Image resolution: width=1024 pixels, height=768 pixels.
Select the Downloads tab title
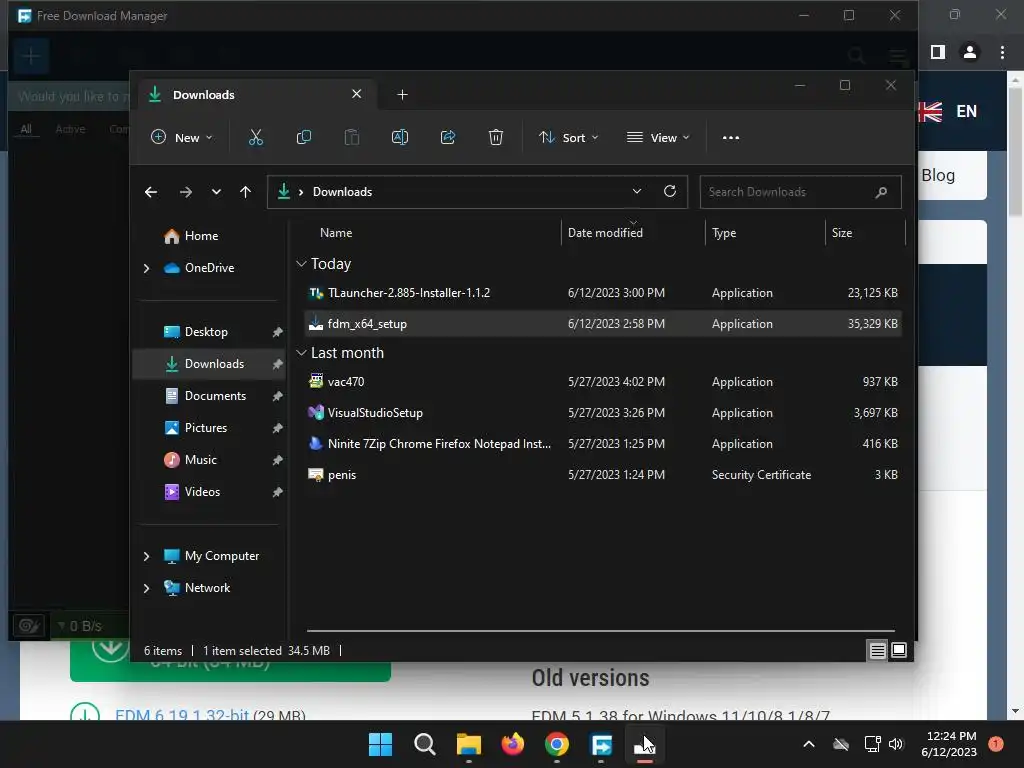coord(204,95)
